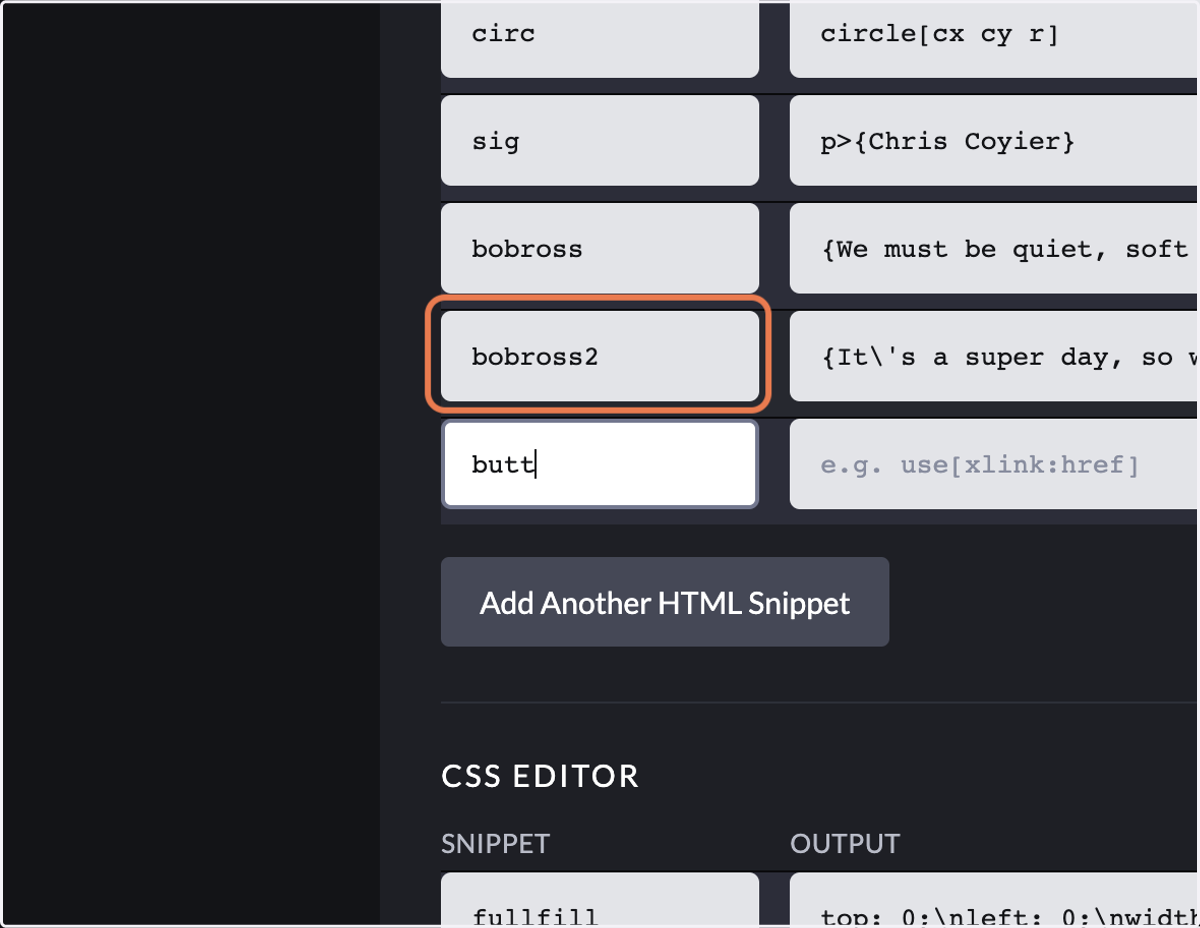Click the 'fullfill' CSS snippet field
The height and width of the screenshot is (928, 1200).
600,900
